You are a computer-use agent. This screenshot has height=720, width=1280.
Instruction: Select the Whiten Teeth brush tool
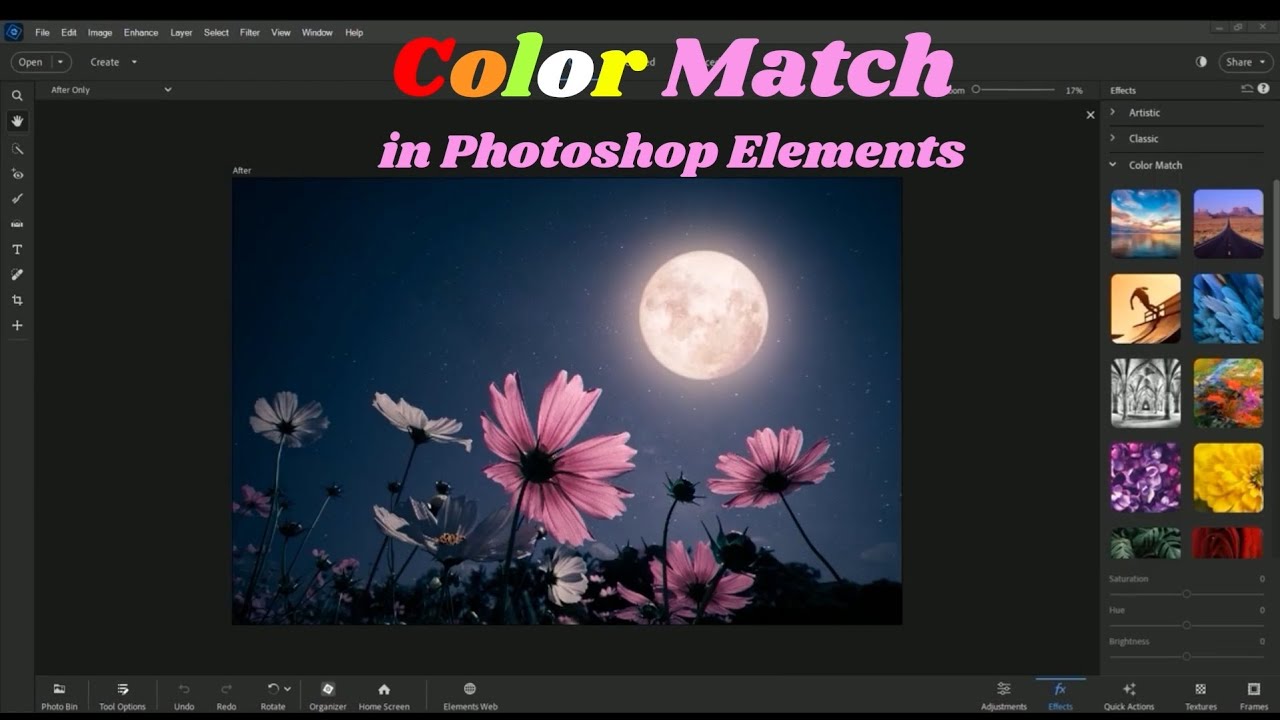(x=17, y=198)
